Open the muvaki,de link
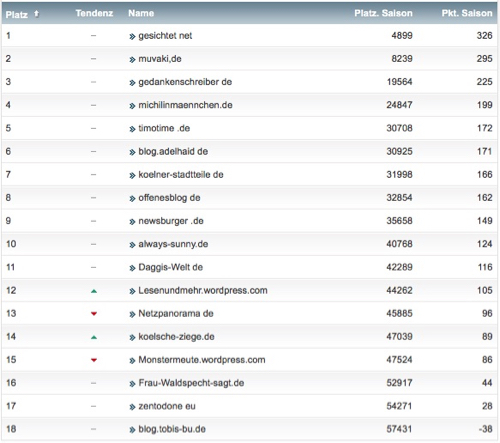Image resolution: width=500 pixels, height=443 pixels. tap(160, 59)
